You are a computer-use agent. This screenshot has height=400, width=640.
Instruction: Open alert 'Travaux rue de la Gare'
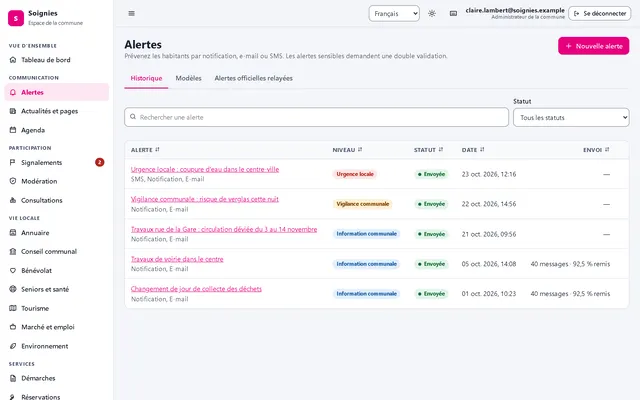[224, 229]
